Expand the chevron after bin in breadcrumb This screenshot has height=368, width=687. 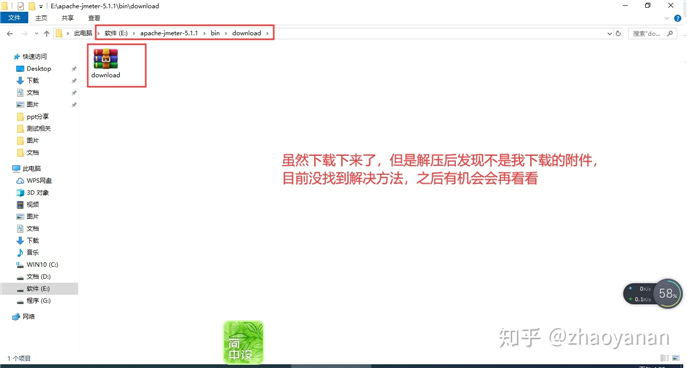click(x=226, y=33)
